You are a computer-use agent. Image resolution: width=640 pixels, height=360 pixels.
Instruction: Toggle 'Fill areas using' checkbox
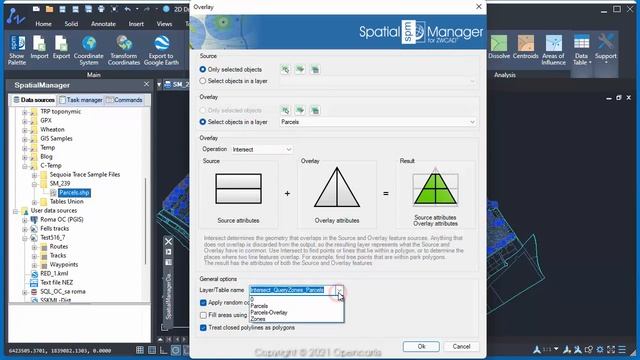203,315
